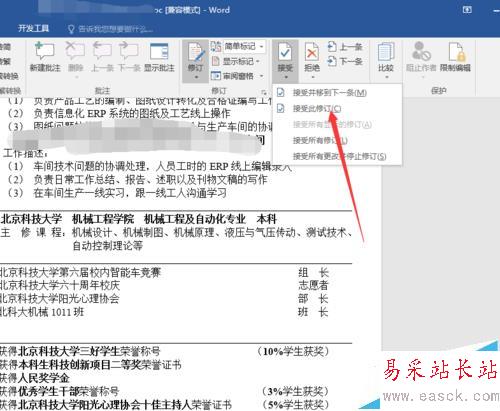Expand the 审阅窗格 dropdown arrow
The image size is (500, 411).
[x=261, y=76]
